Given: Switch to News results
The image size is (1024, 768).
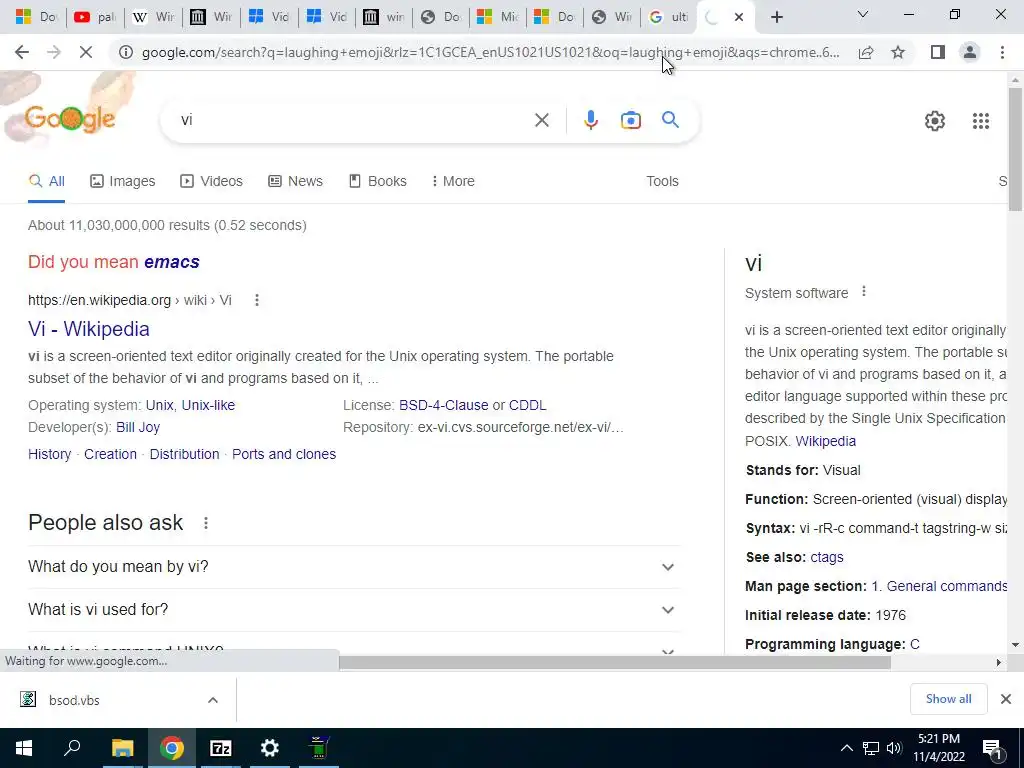Looking at the screenshot, I should coord(295,182).
